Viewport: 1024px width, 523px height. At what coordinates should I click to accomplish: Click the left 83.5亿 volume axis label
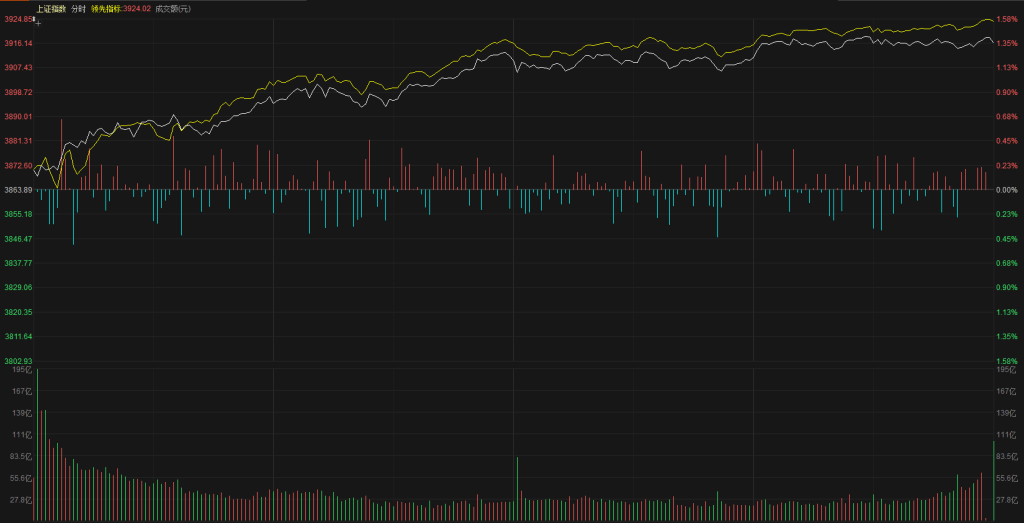coord(21,456)
